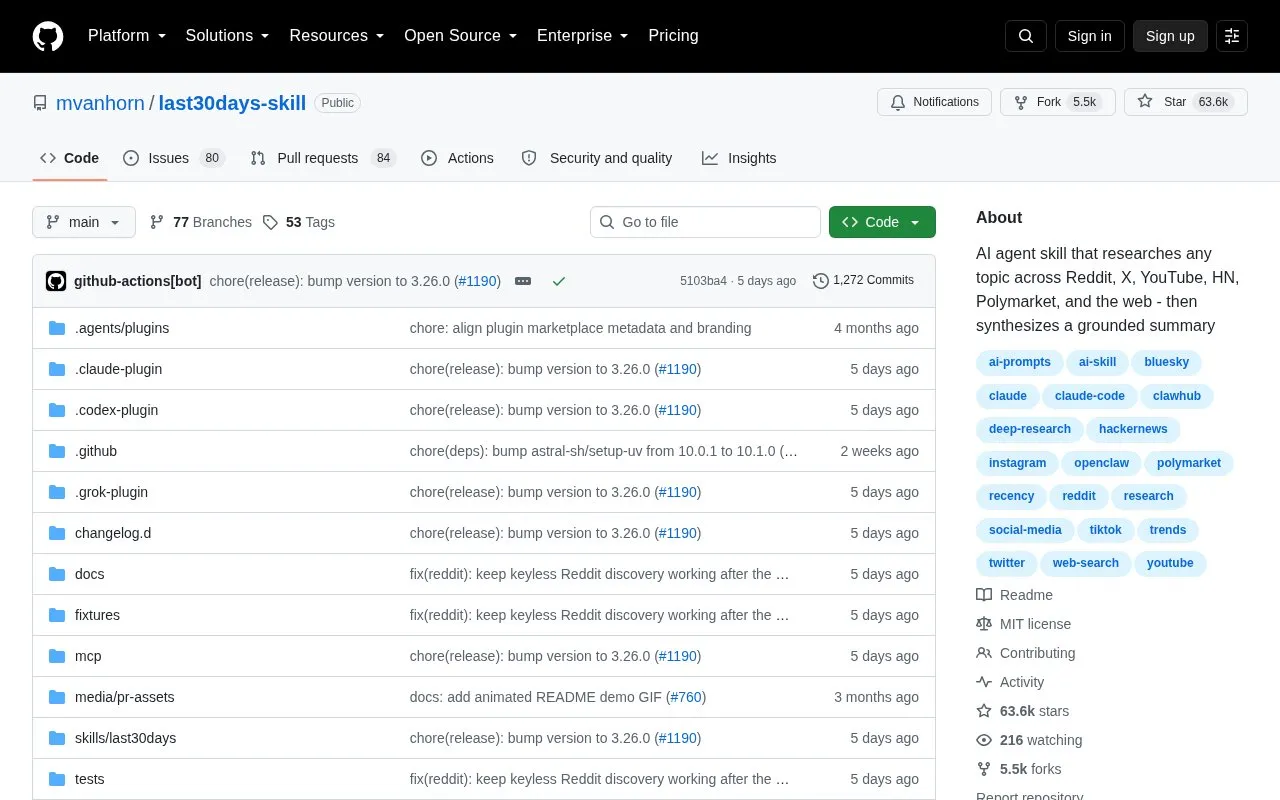This screenshot has height=800, width=1280.
Task: Click the star icon next to 63.6k stars
Action: [x=984, y=711]
